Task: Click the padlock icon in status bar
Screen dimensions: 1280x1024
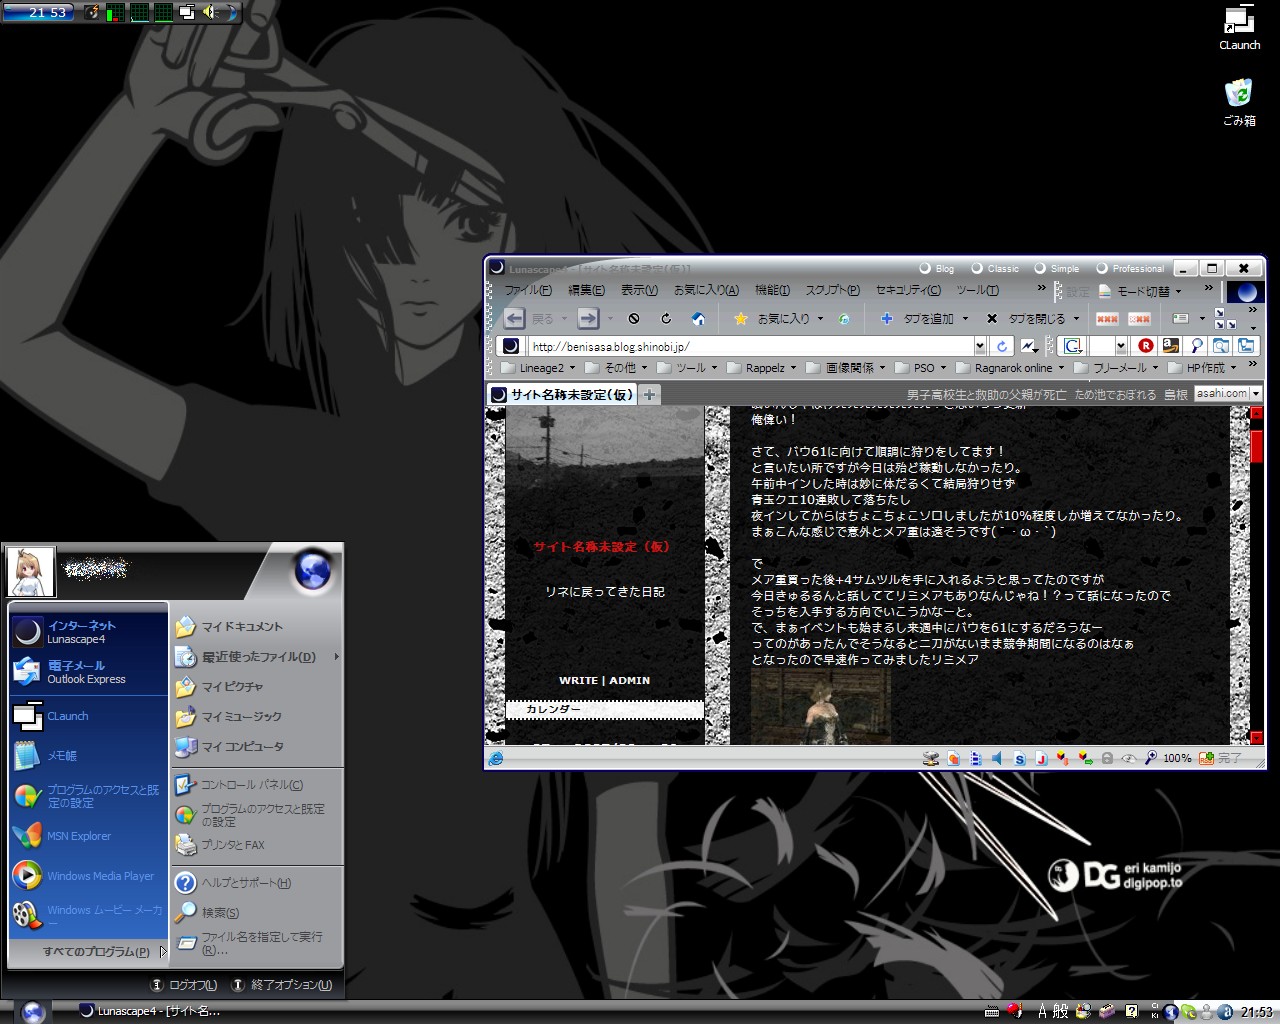Action: (x=1107, y=759)
